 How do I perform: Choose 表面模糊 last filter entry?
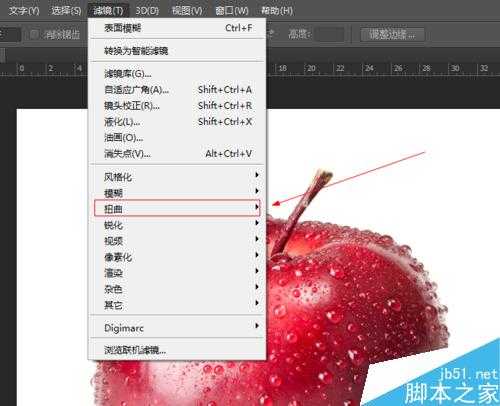tap(177, 28)
